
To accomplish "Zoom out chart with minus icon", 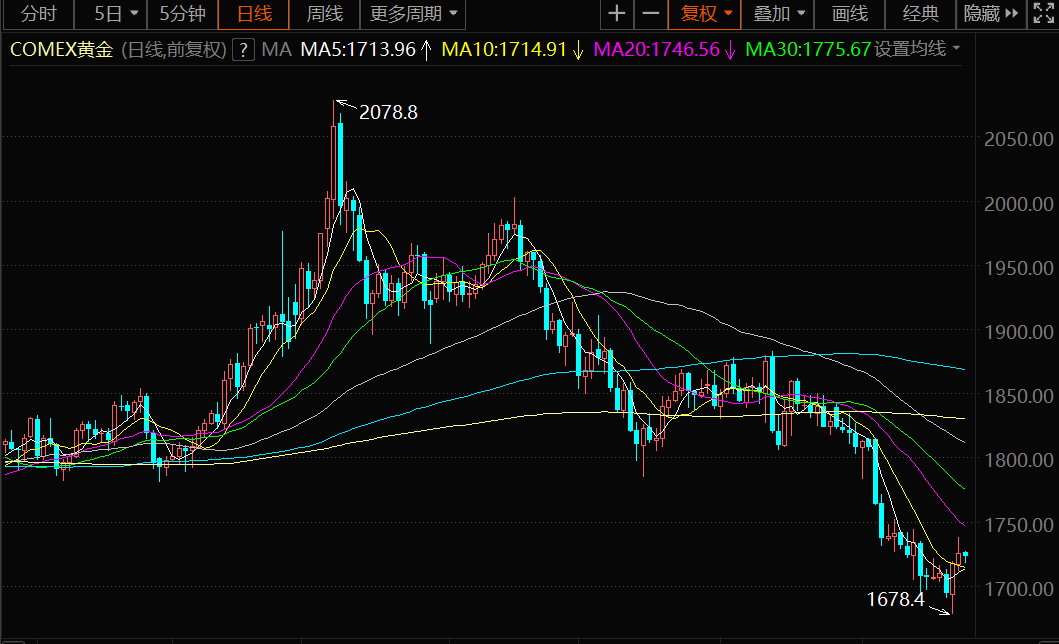I will (651, 14).
